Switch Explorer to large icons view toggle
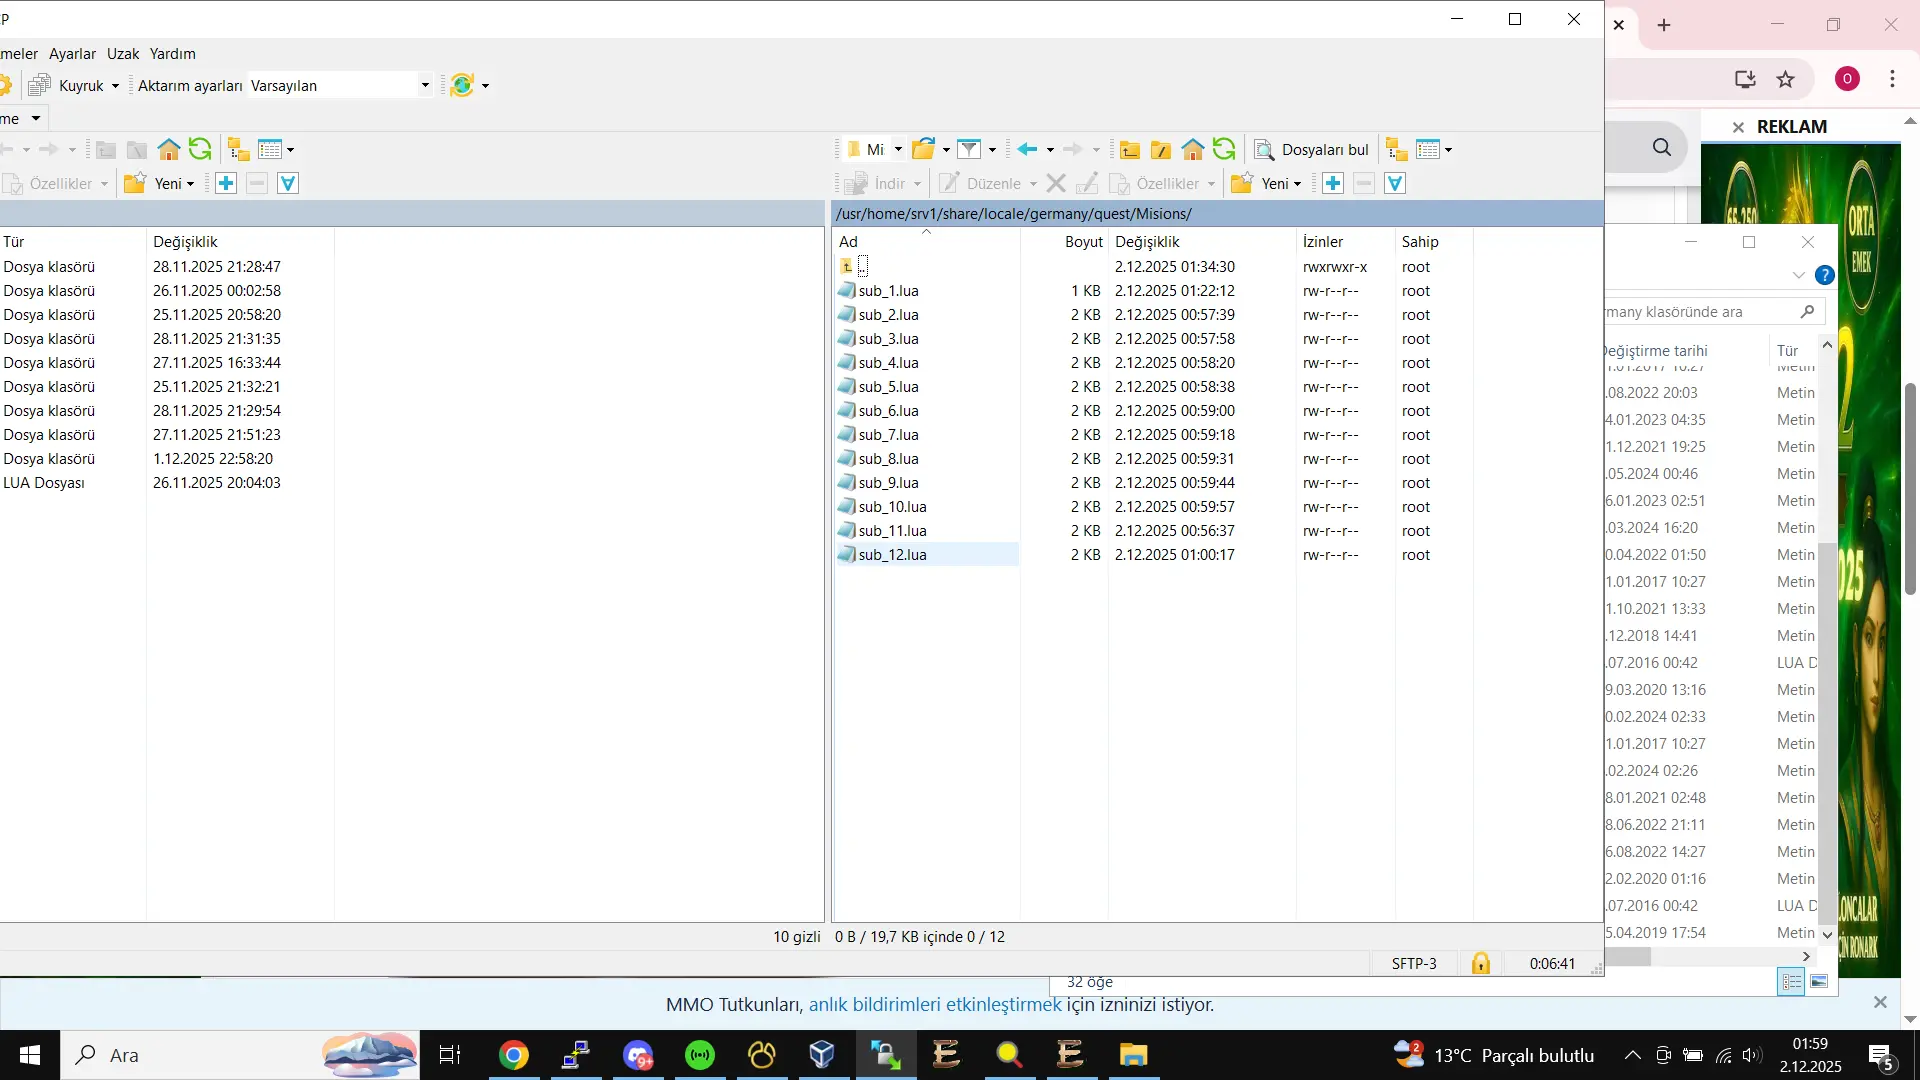1920x1080 pixels. click(1819, 982)
